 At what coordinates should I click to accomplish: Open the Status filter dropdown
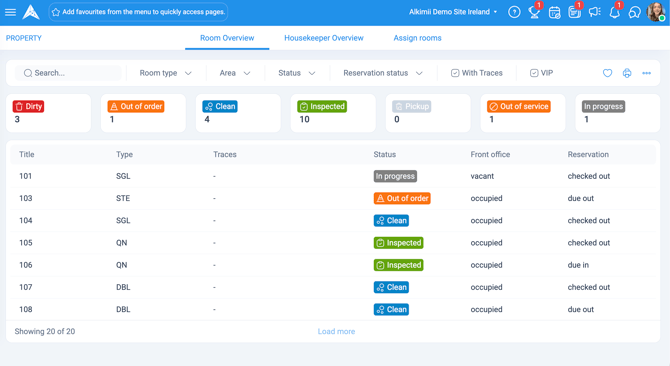point(297,73)
